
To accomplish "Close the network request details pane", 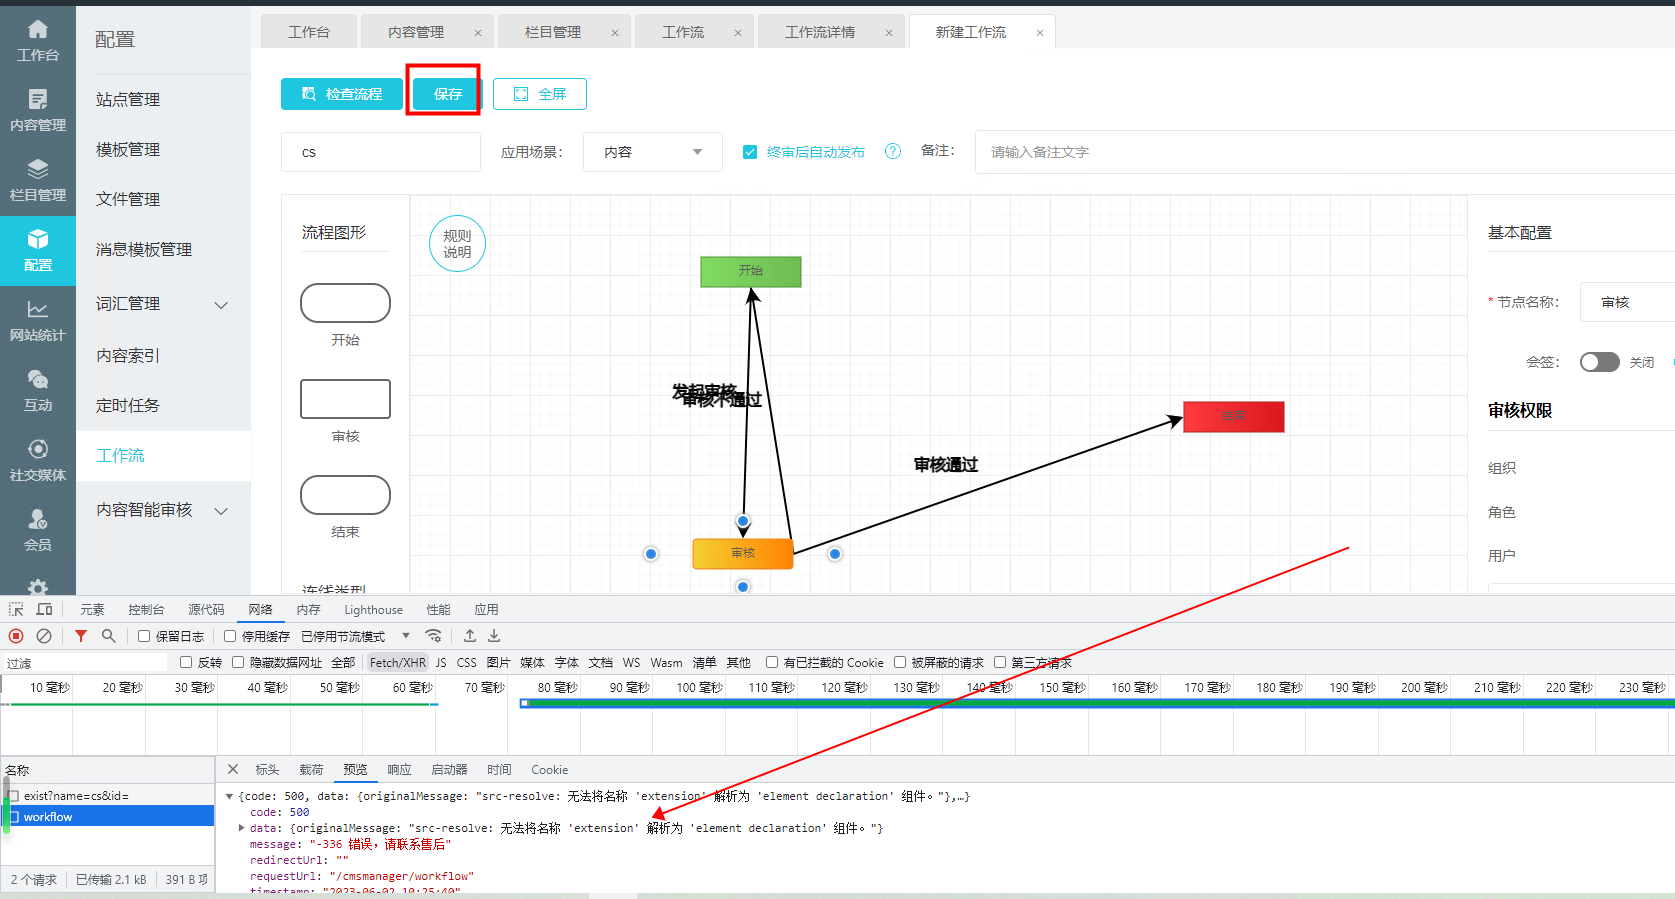I will (x=233, y=769).
